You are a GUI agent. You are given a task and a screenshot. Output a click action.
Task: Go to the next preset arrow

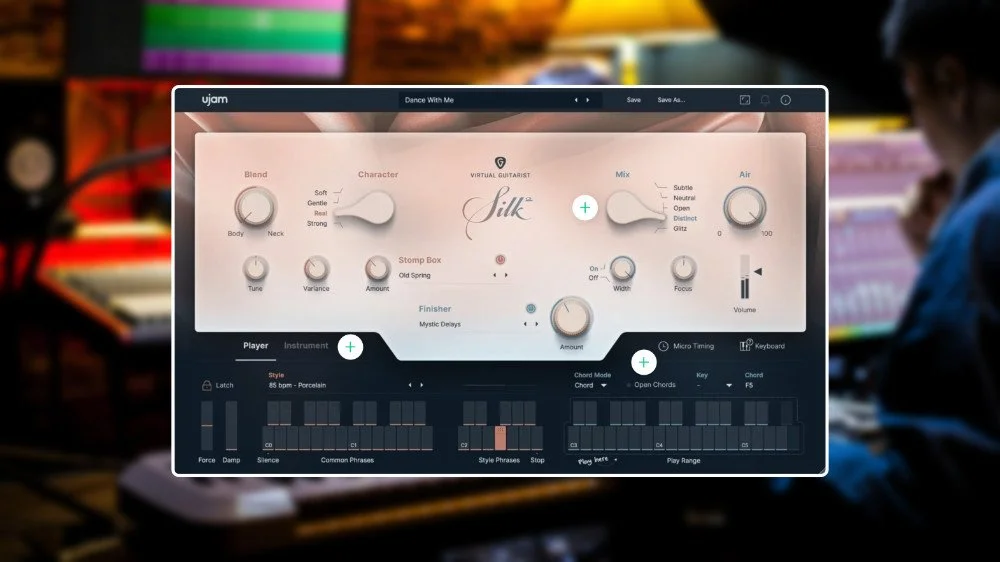[x=587, y=100]
